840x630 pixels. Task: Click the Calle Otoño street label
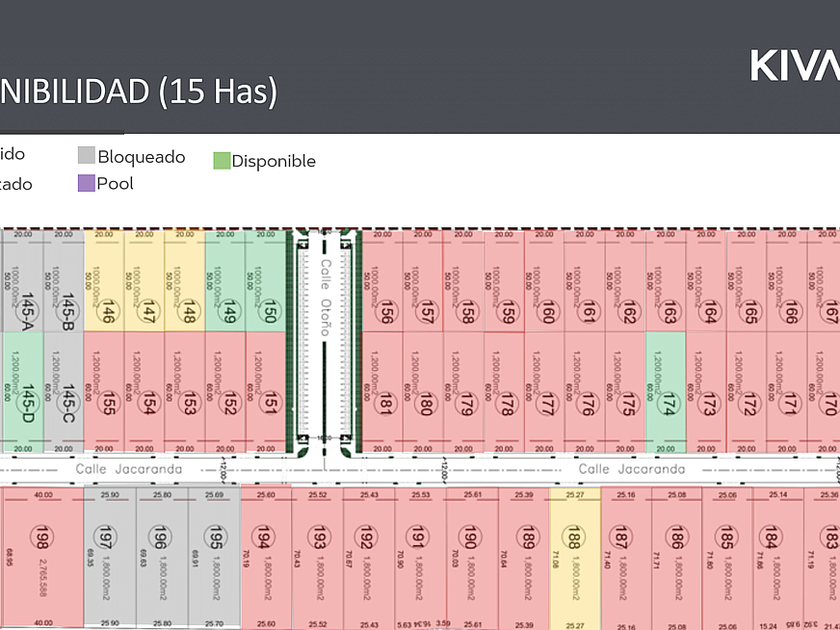point(325,298)
